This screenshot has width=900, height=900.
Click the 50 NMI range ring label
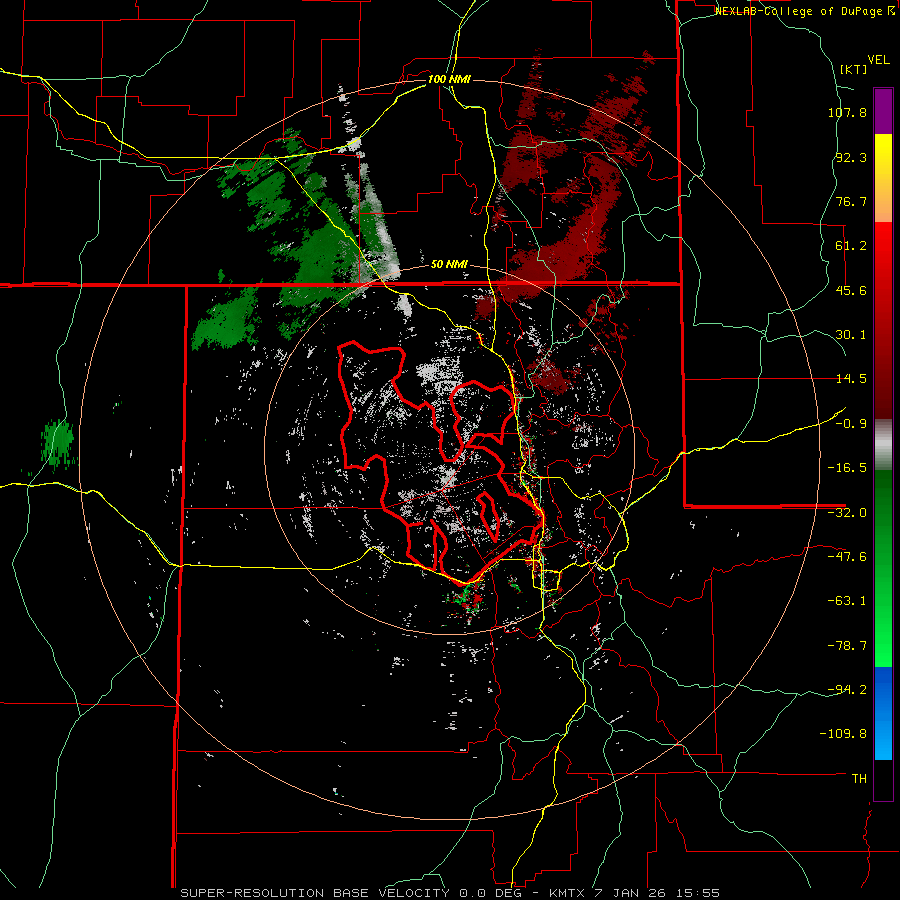[x=449, y=265]
